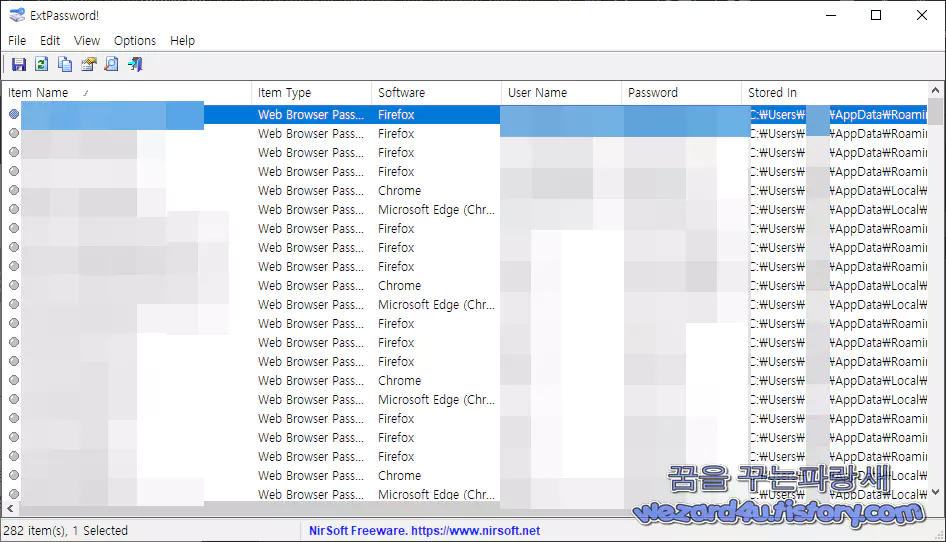
Task: Maximize the ExtPassword! window
Action: [876, 15]
